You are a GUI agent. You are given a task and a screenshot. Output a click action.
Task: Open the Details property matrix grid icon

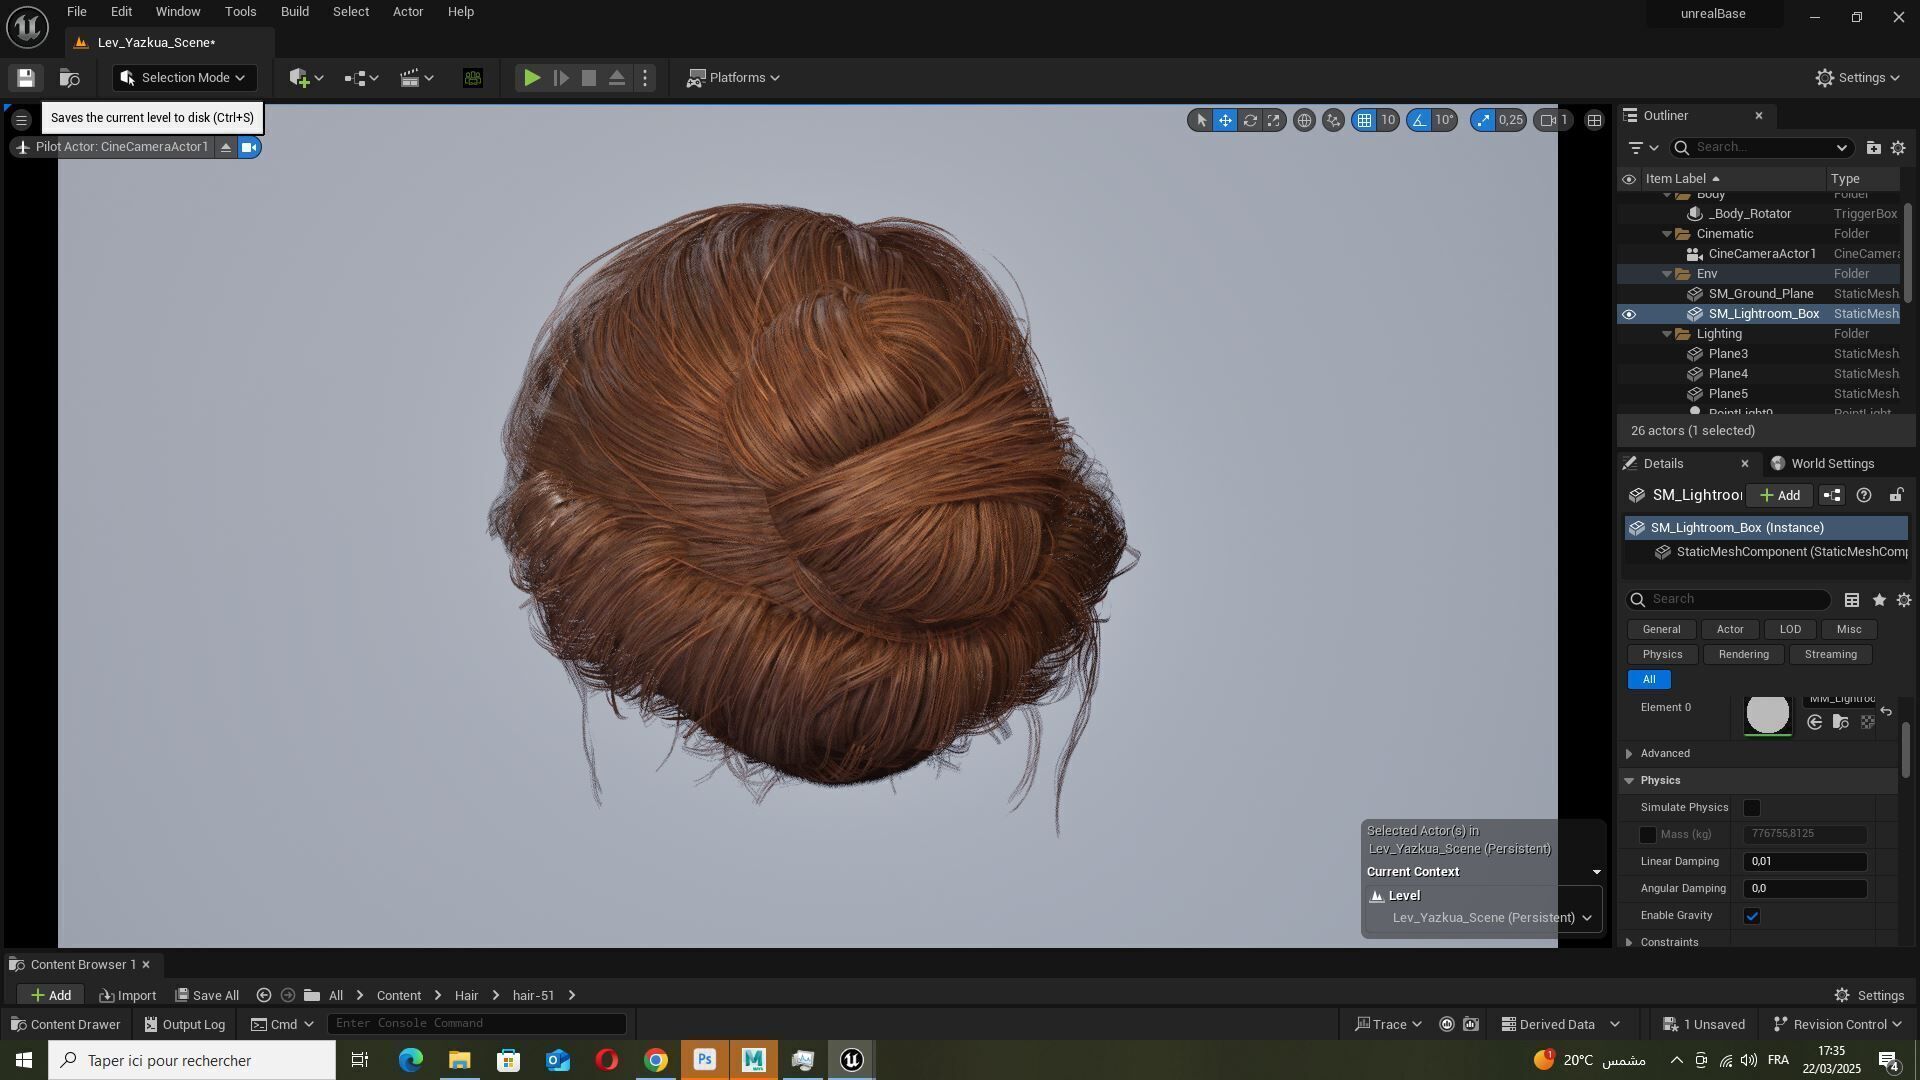pyautogui.click(x=1852, y=600)
